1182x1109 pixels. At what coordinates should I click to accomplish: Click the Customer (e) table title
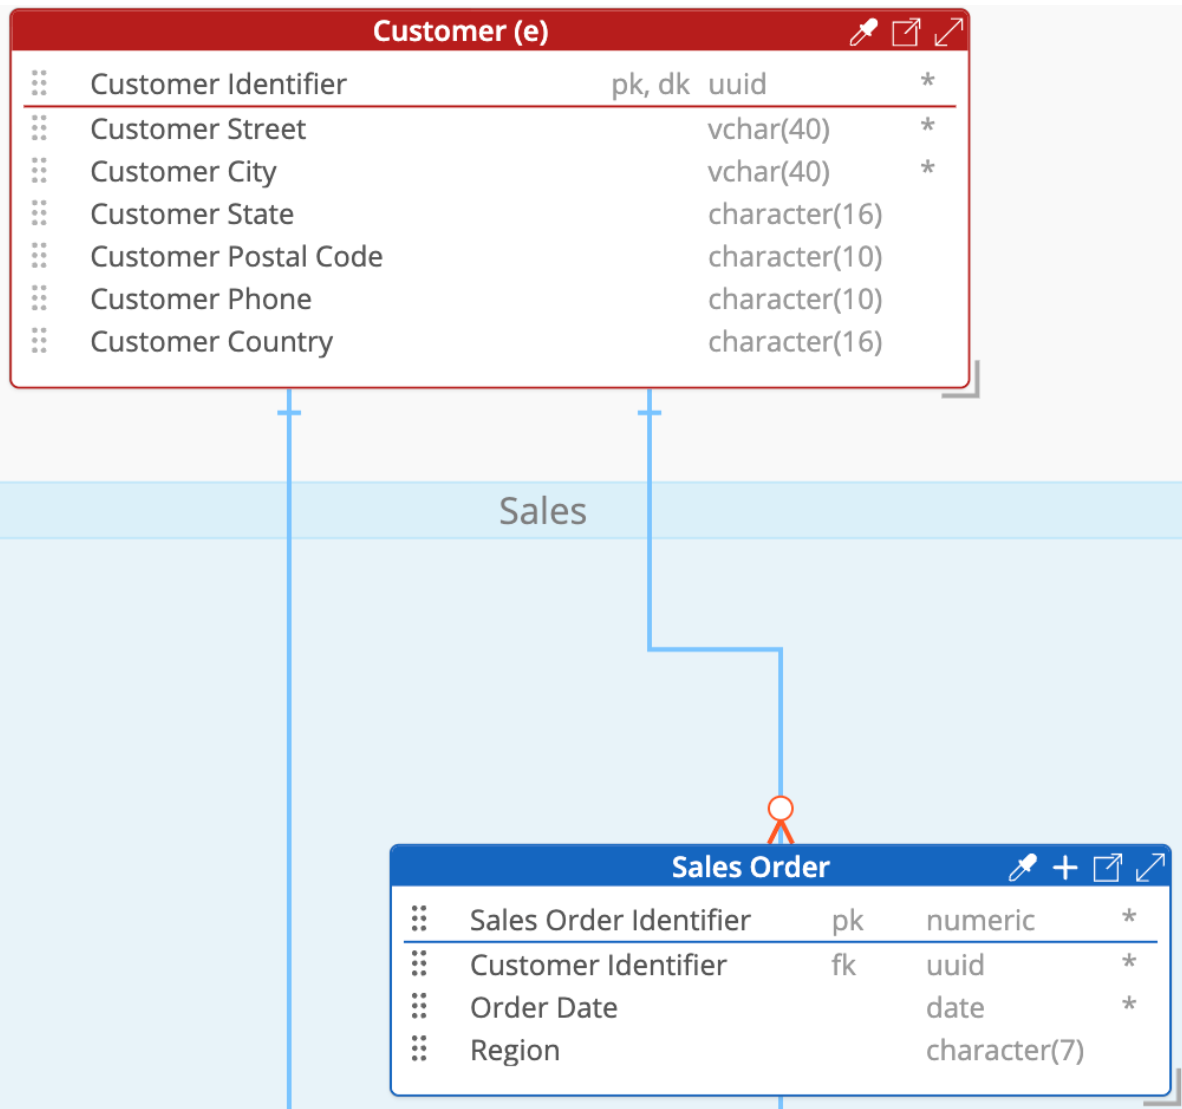coord(460,31)
